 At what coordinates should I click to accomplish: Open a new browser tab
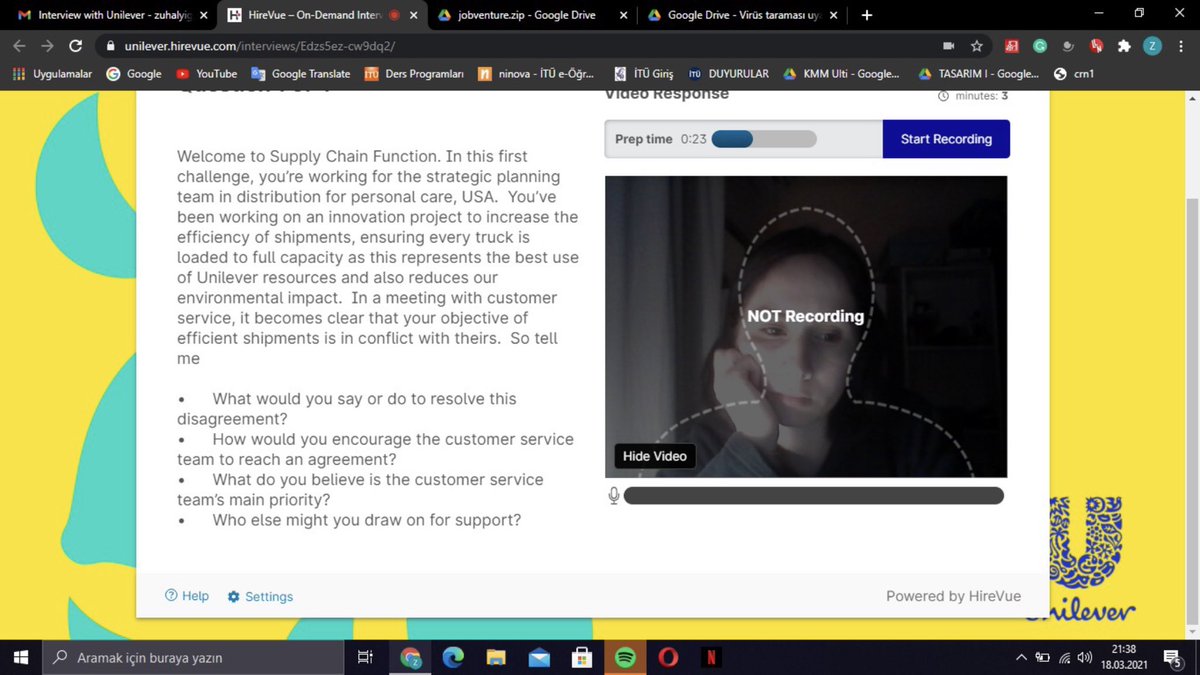coord(867,15)
